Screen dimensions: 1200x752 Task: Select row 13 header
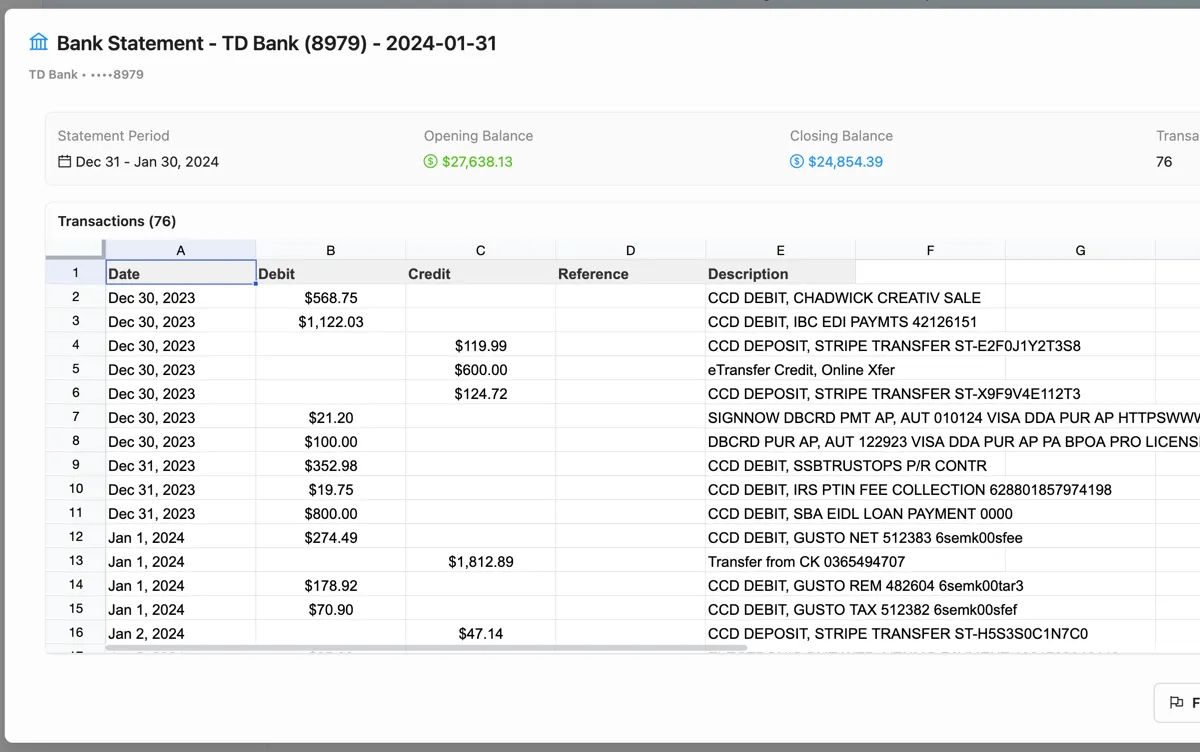(x=76, y=562)
